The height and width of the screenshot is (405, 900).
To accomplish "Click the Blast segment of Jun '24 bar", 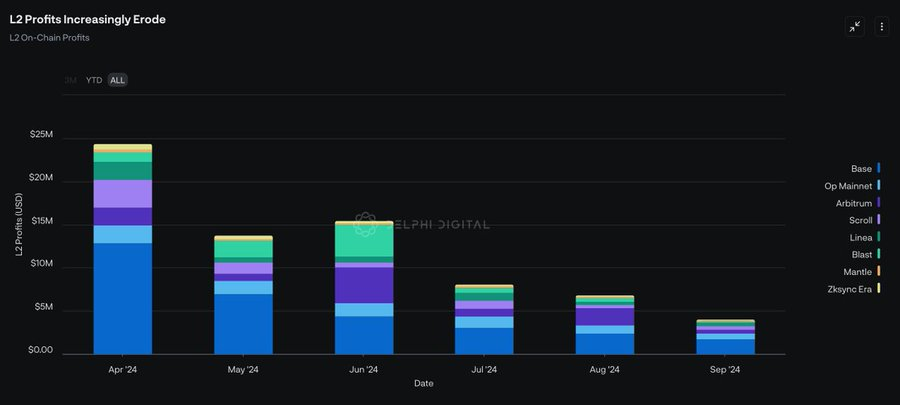I will tap(364, 240).
